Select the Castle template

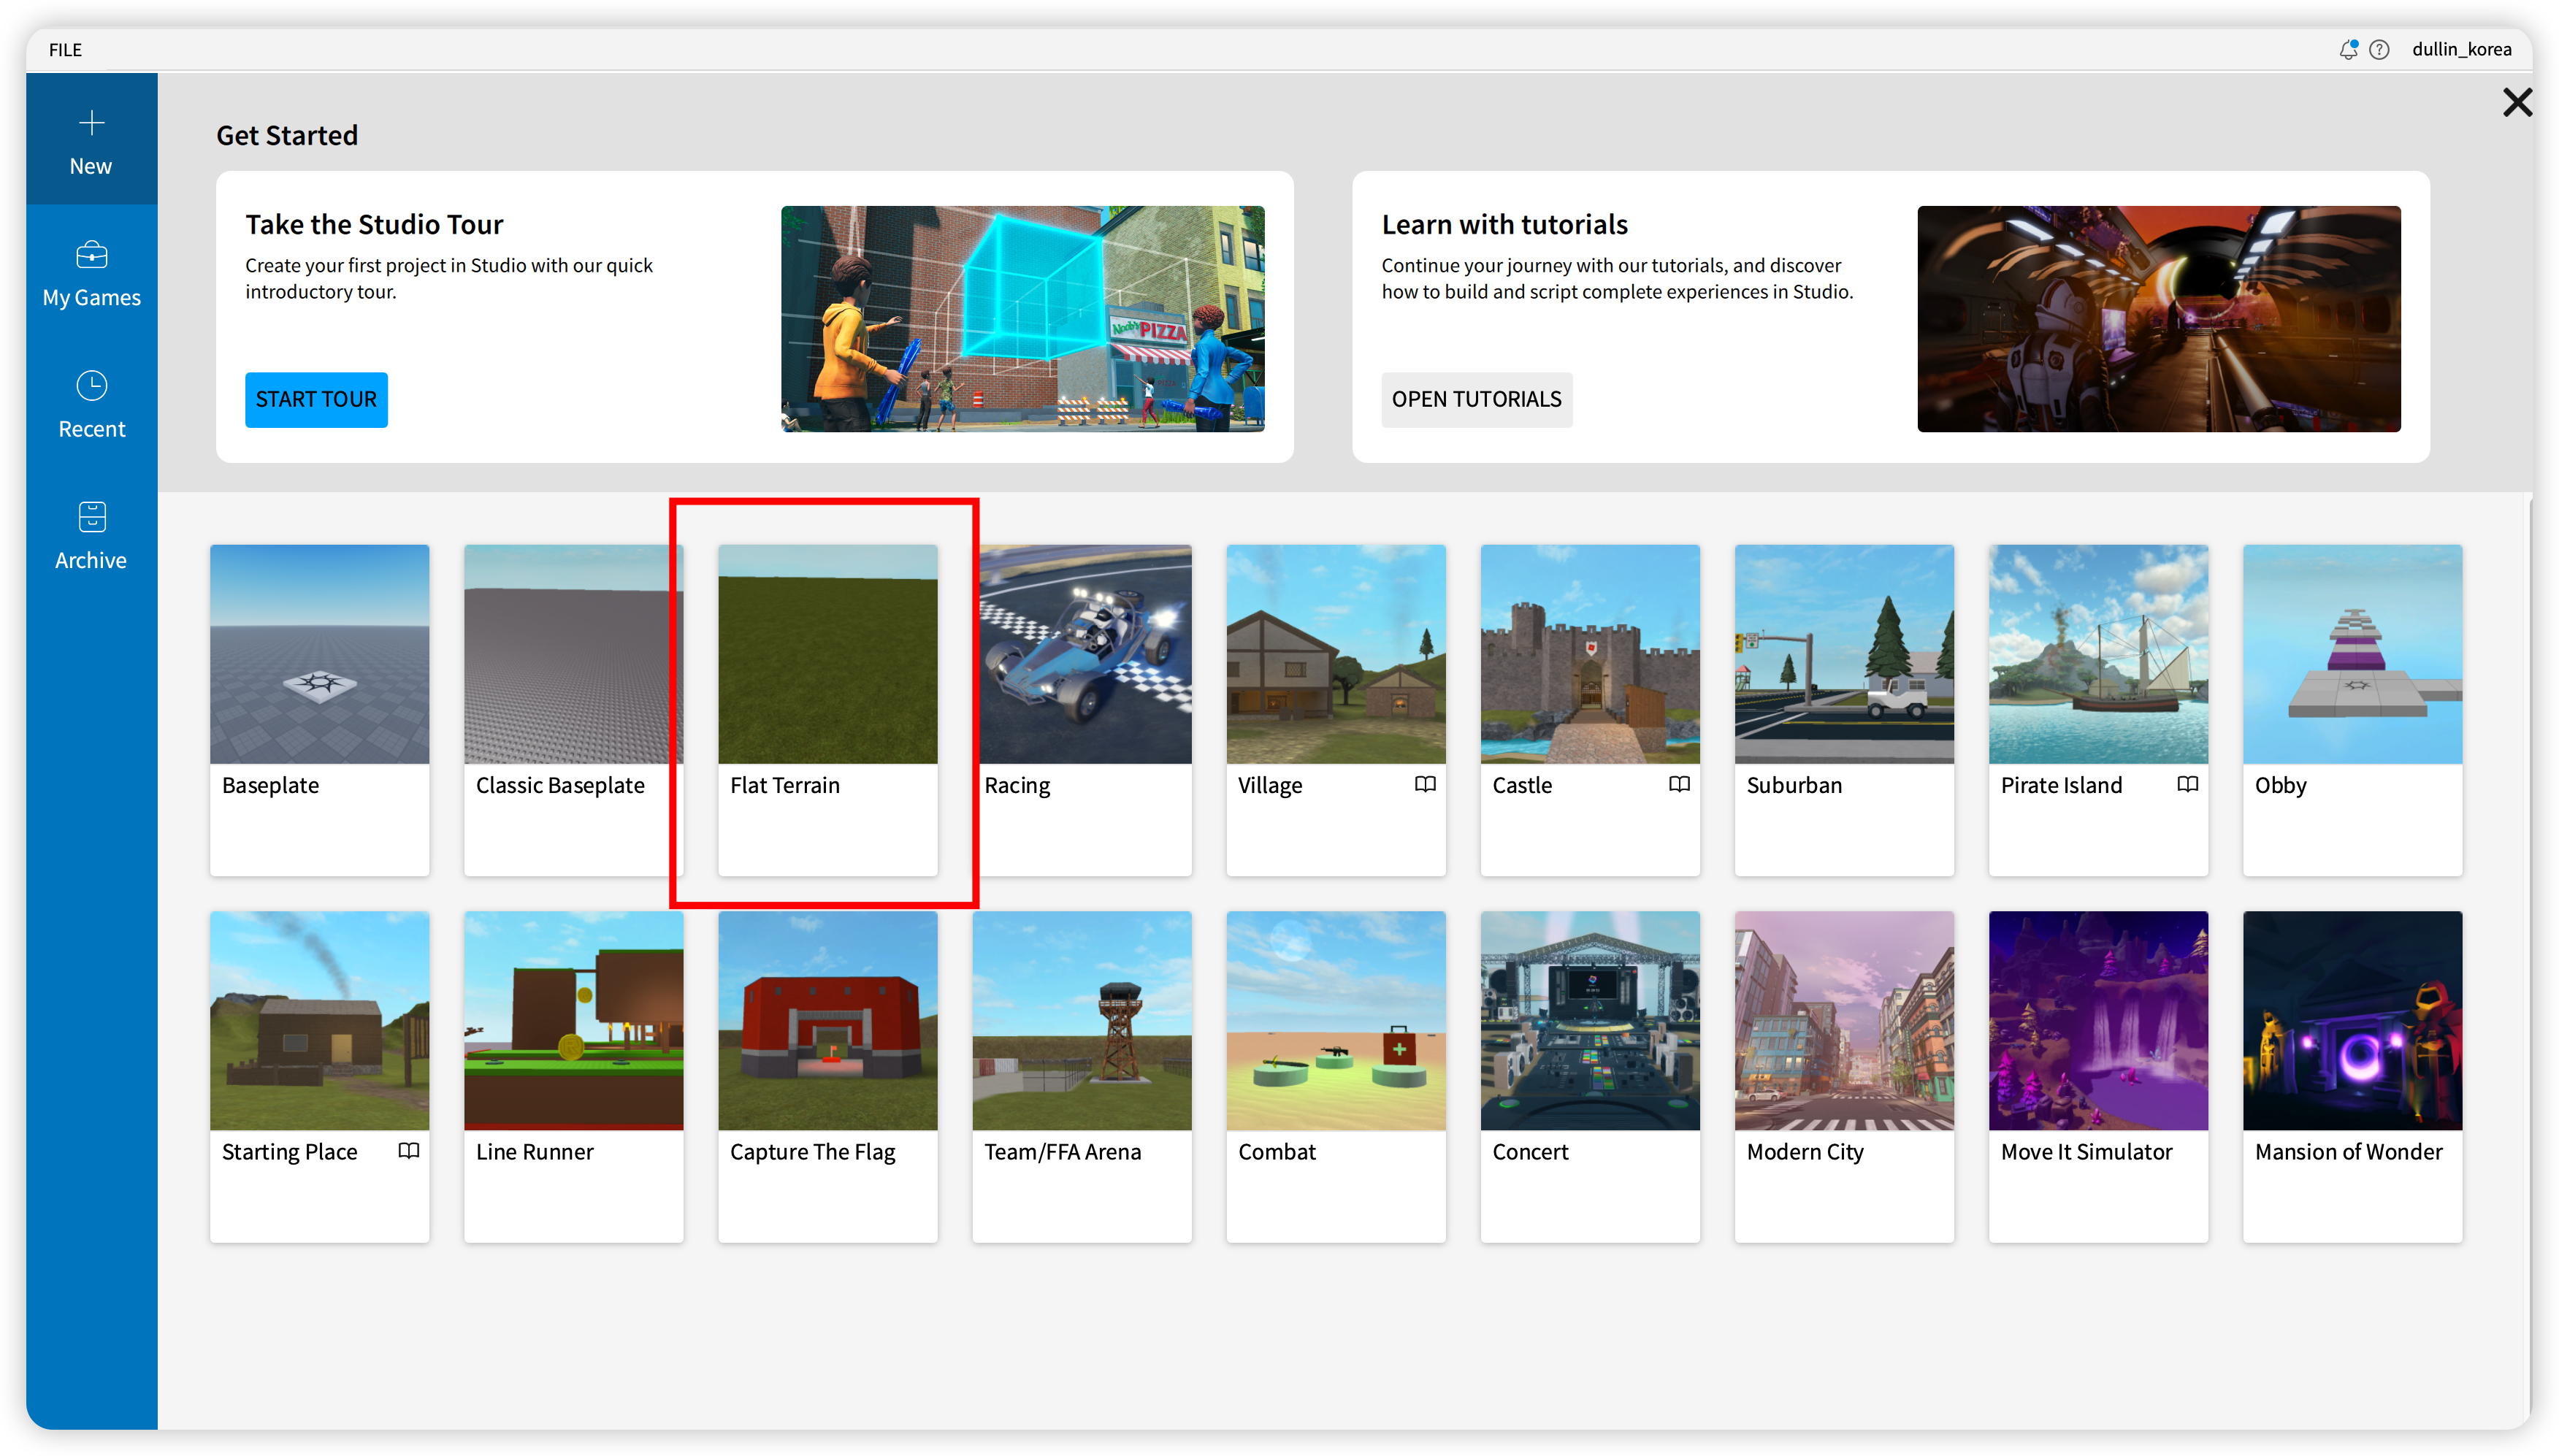pyautogui.click(x=1590, y=710)
